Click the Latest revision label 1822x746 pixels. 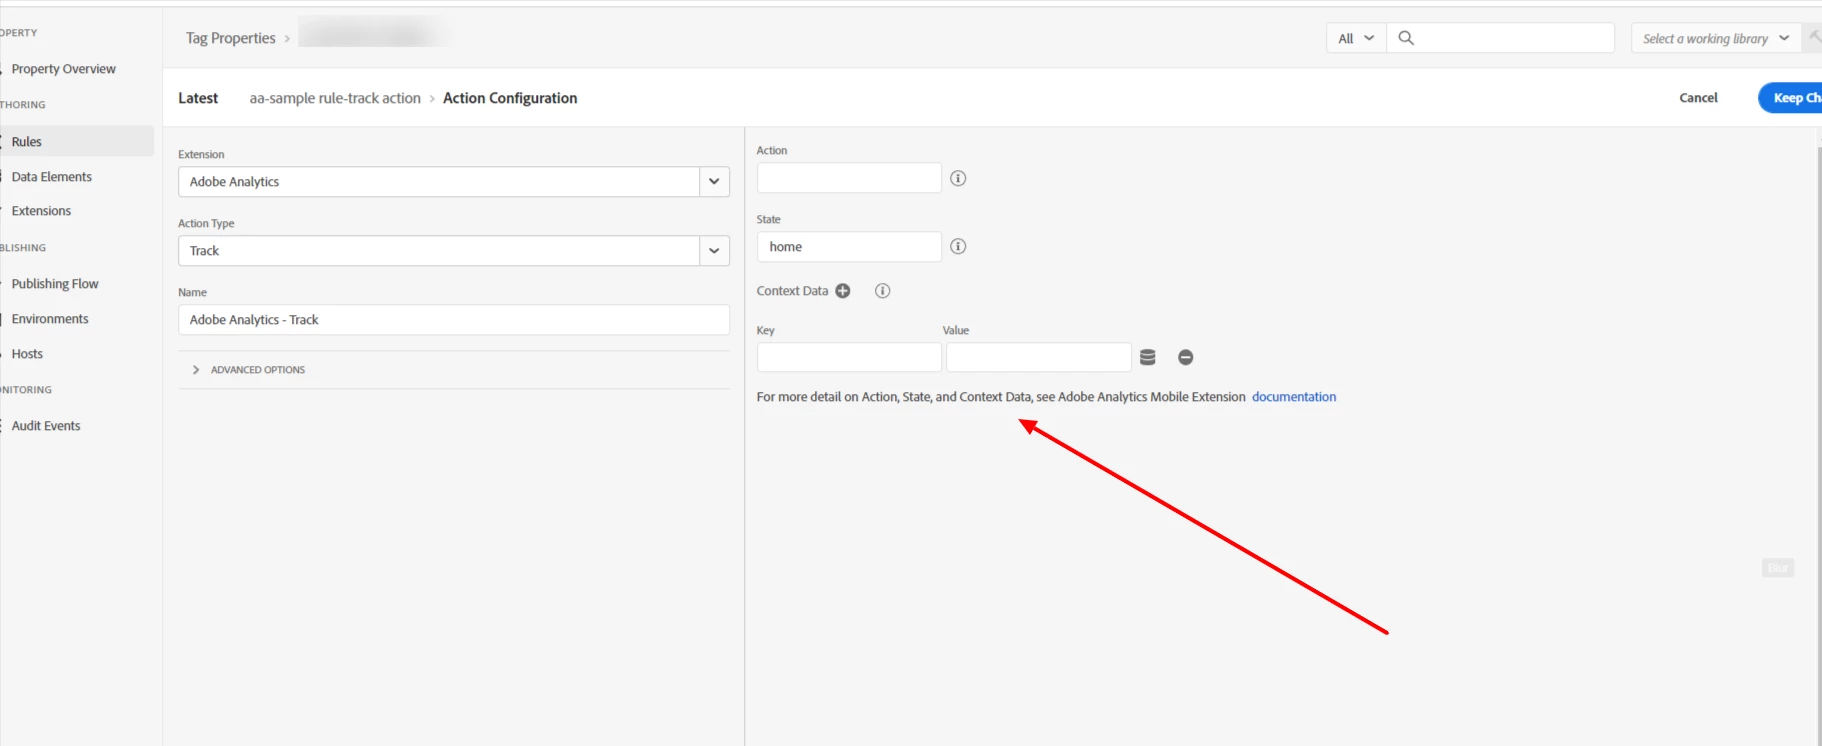click(198, 98)
